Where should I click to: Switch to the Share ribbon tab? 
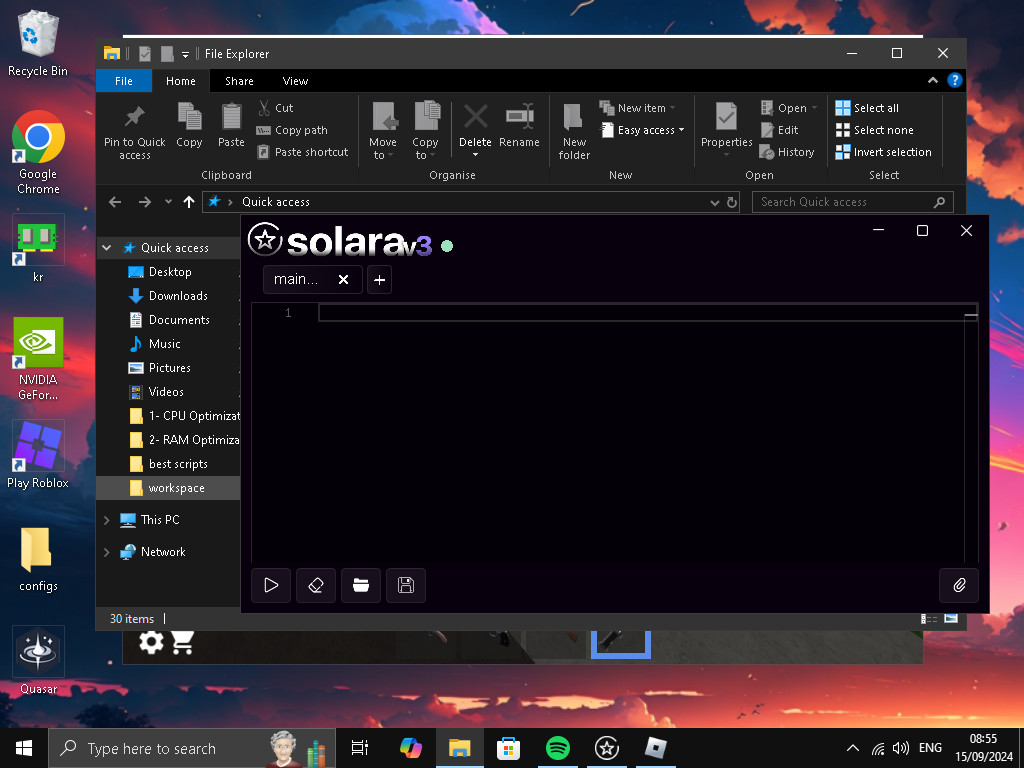tap(239, 81)
